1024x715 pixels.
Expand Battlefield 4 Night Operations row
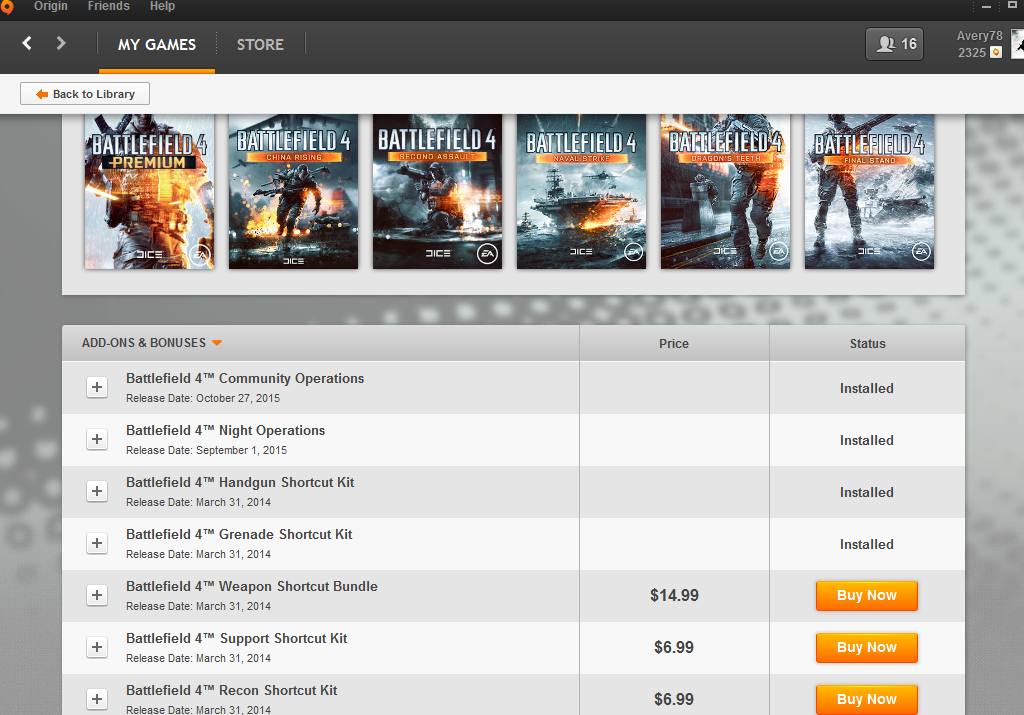97,440
